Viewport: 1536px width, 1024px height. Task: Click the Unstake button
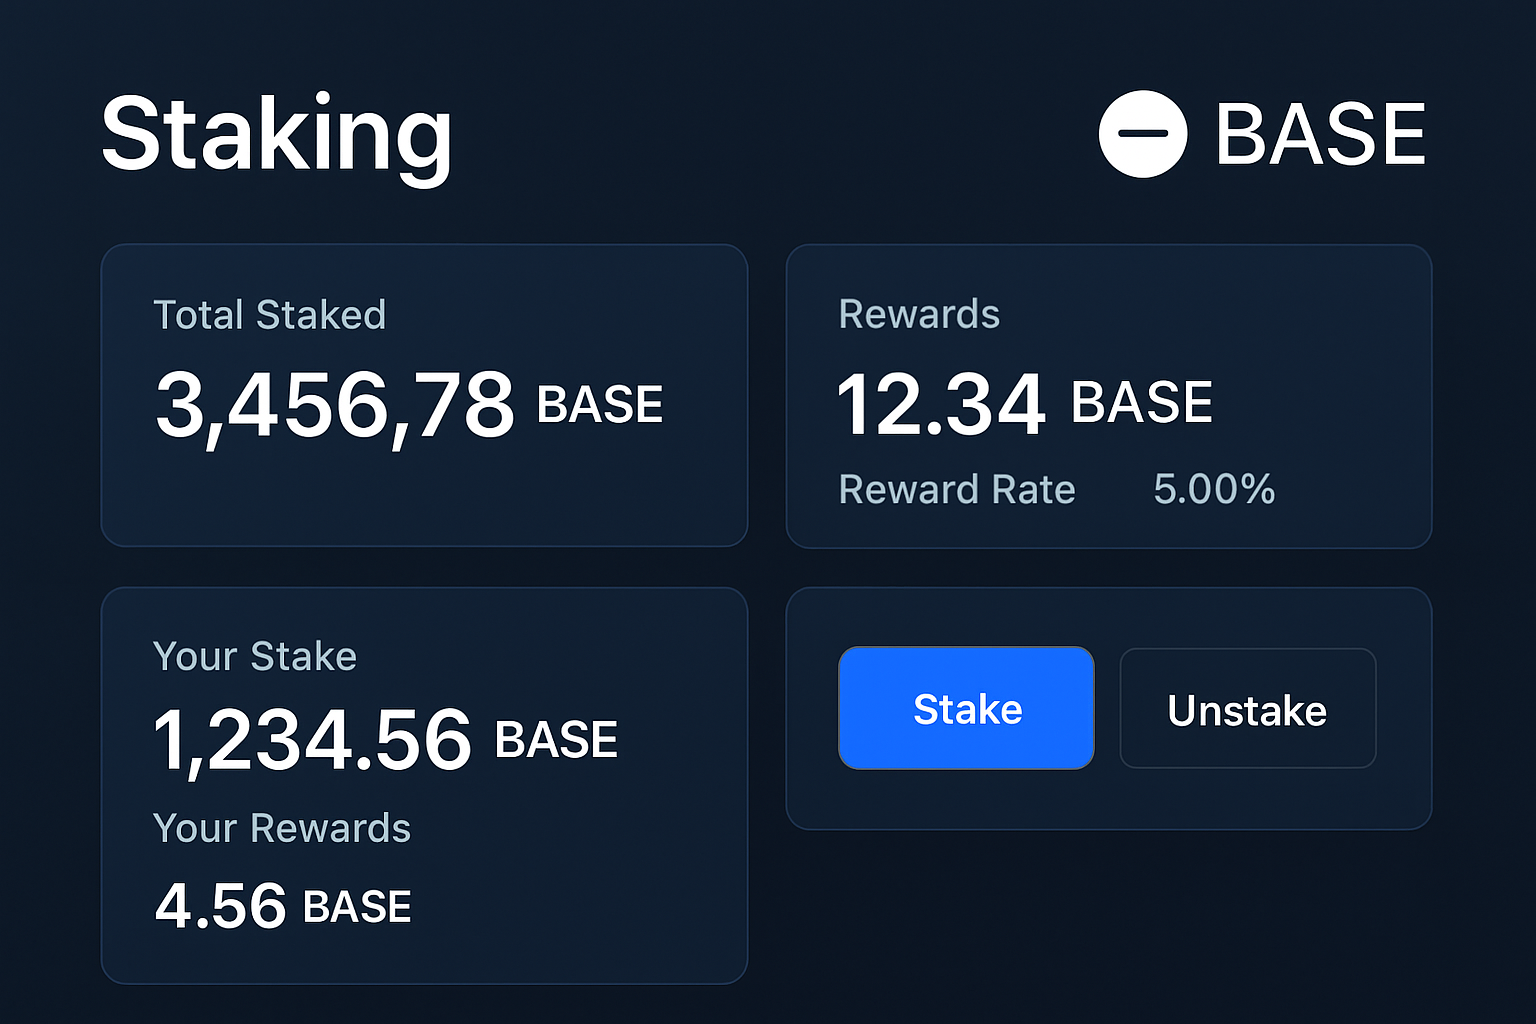pyautogui.click(x=1247, y=709)
